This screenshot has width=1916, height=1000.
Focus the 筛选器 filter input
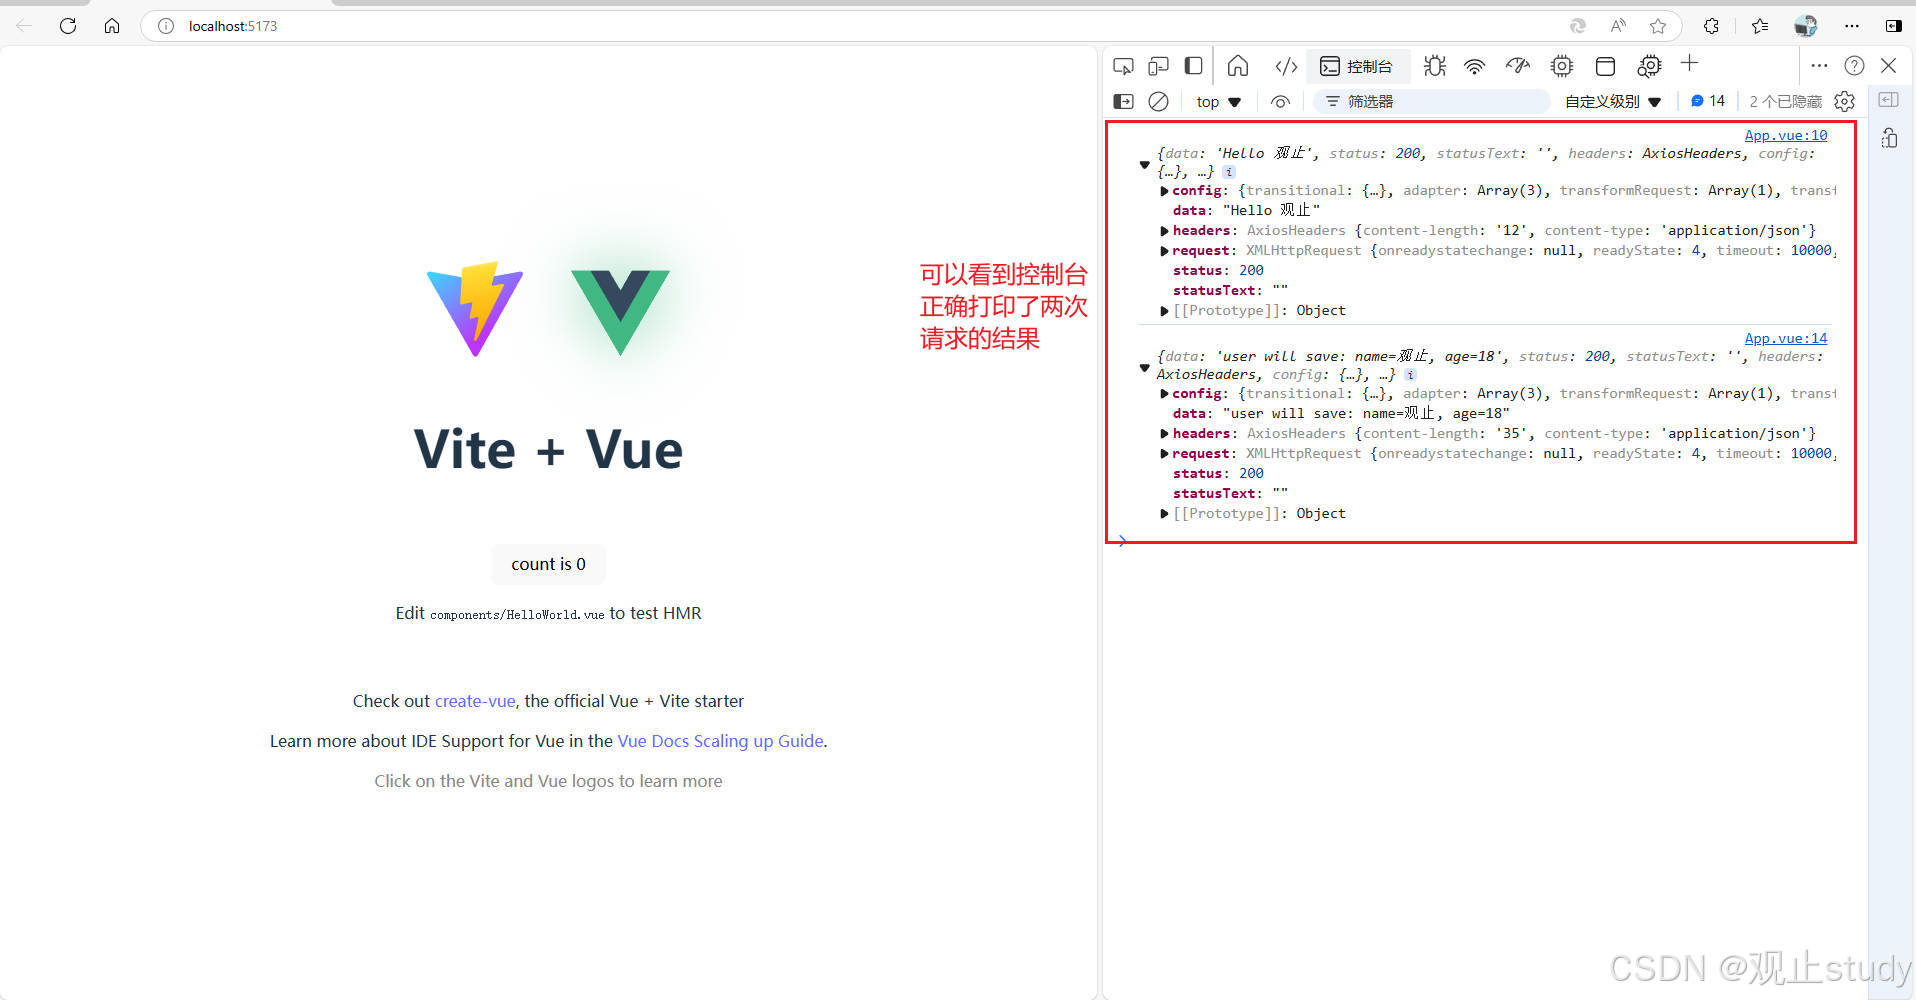(1432, 101)
